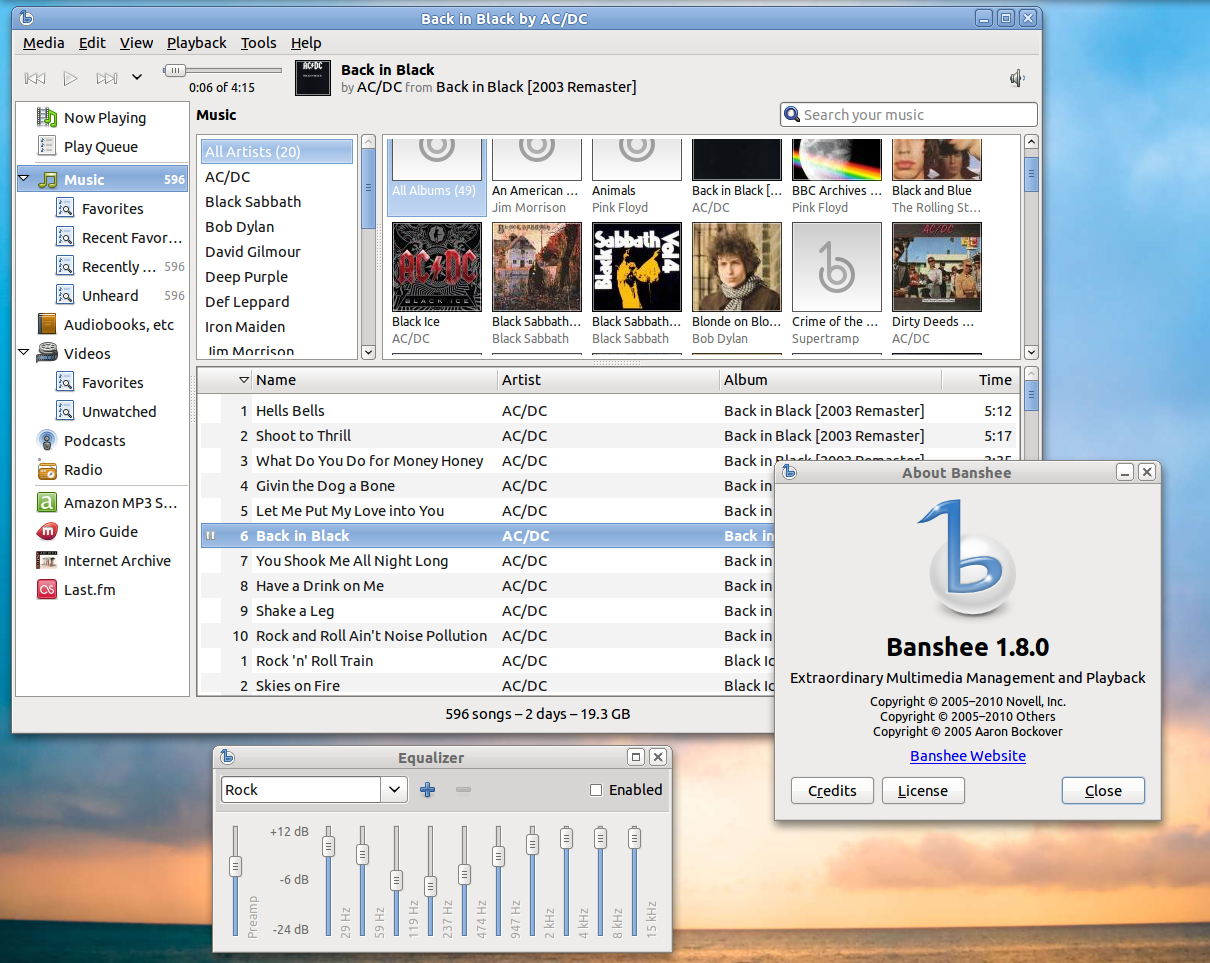This screenshot has width=1210, height=963.
Task: Select the Black Ice album cover
Action: click(436, 266)
